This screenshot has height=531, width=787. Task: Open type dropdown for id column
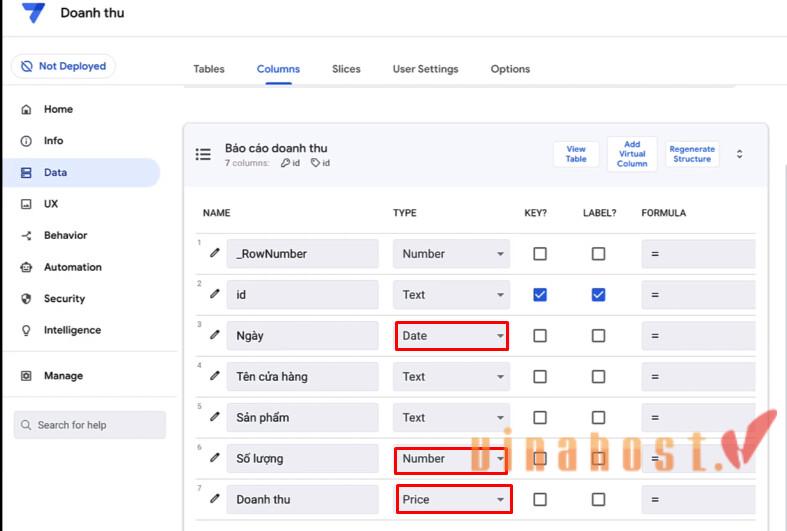451,295
